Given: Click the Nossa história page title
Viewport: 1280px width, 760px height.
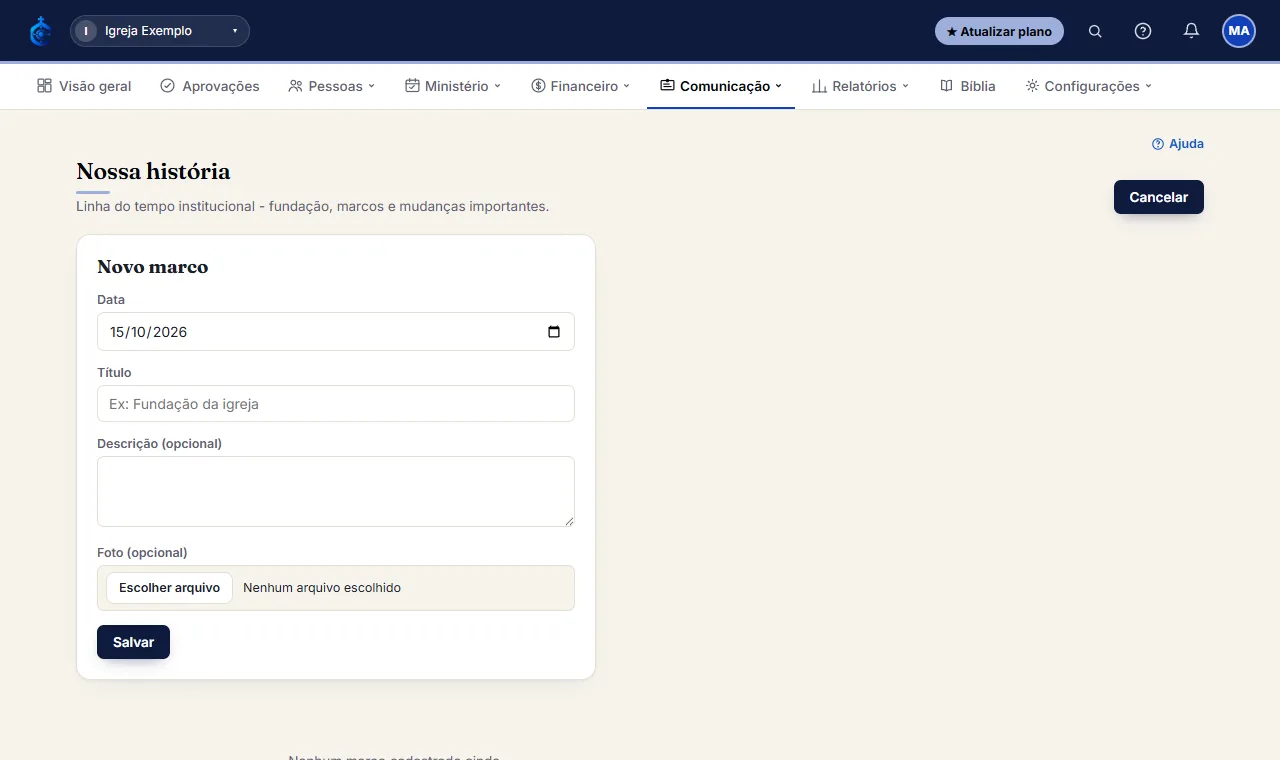Looking at the screenshot, I should 153,171.
